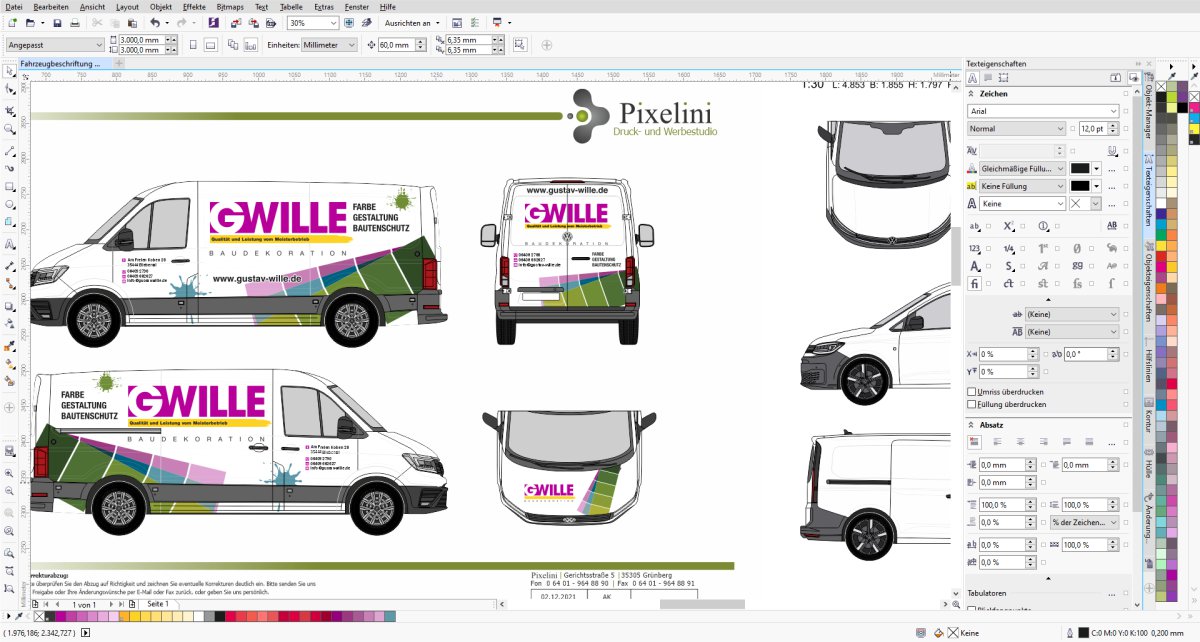The height and width of the screenshot is (642, 1200).
Task: Enable Füllung überdrucken checkbox
Action: [x=972, y=404]
